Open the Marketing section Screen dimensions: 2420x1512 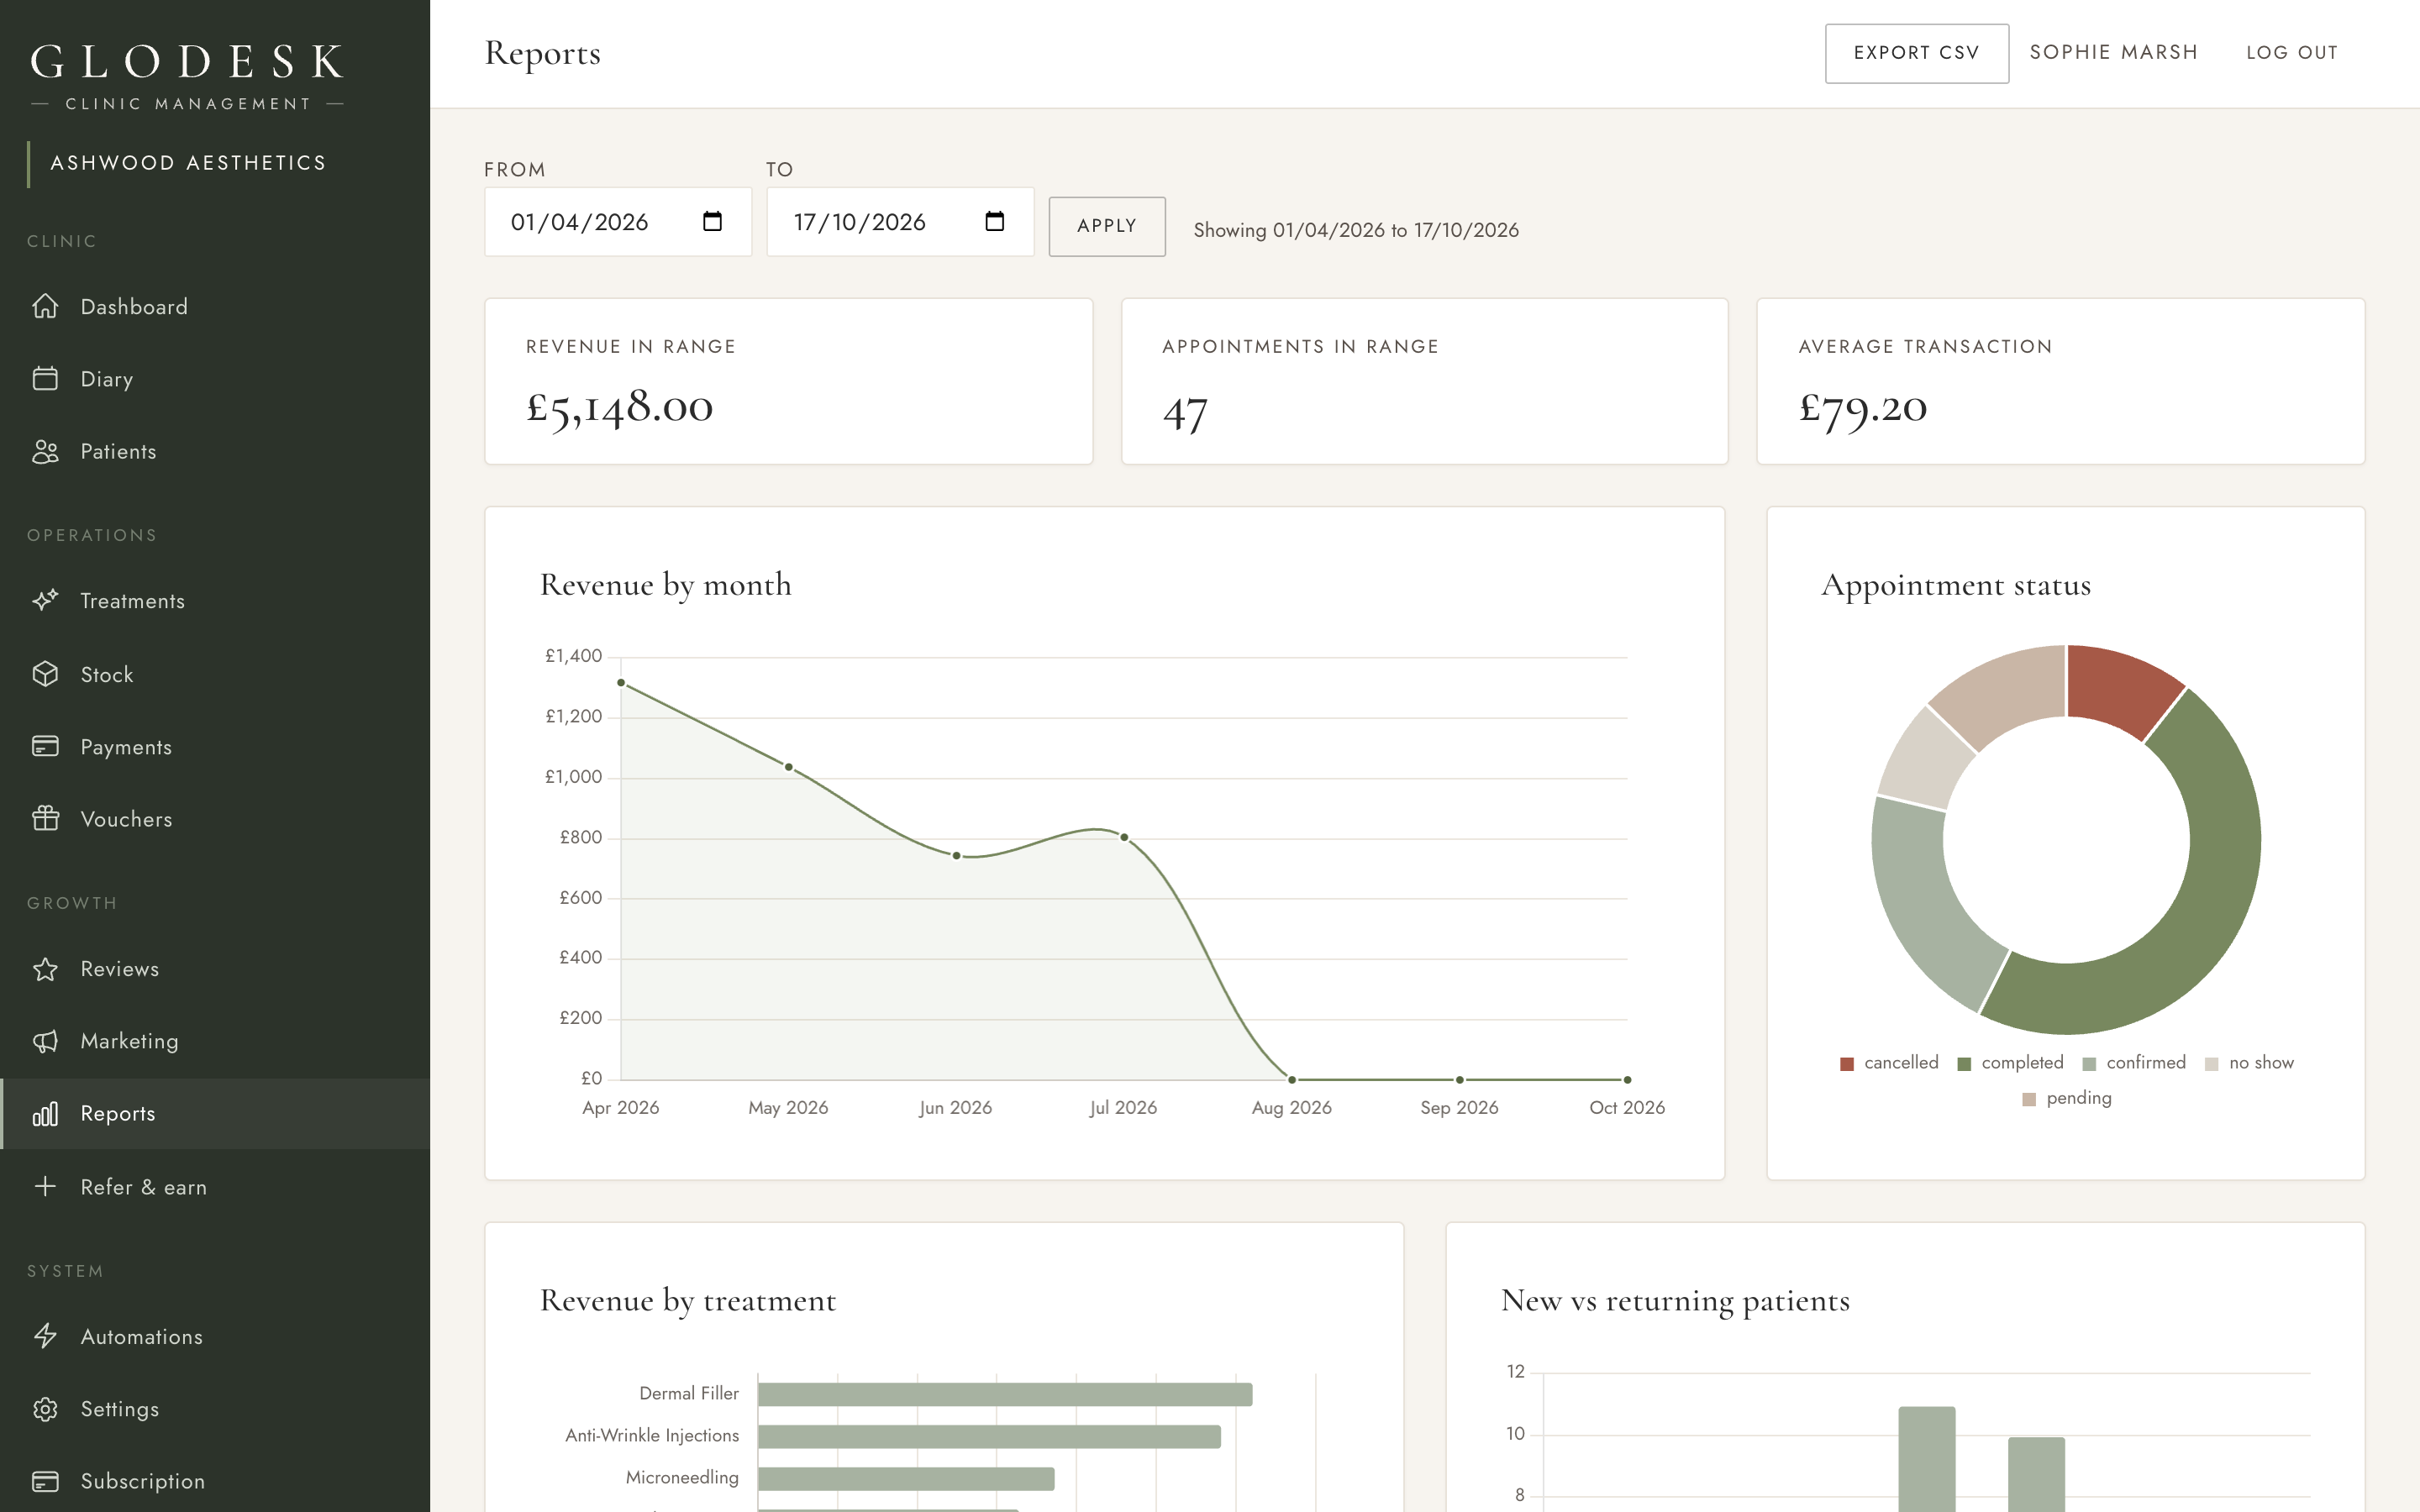[215, 1041]
